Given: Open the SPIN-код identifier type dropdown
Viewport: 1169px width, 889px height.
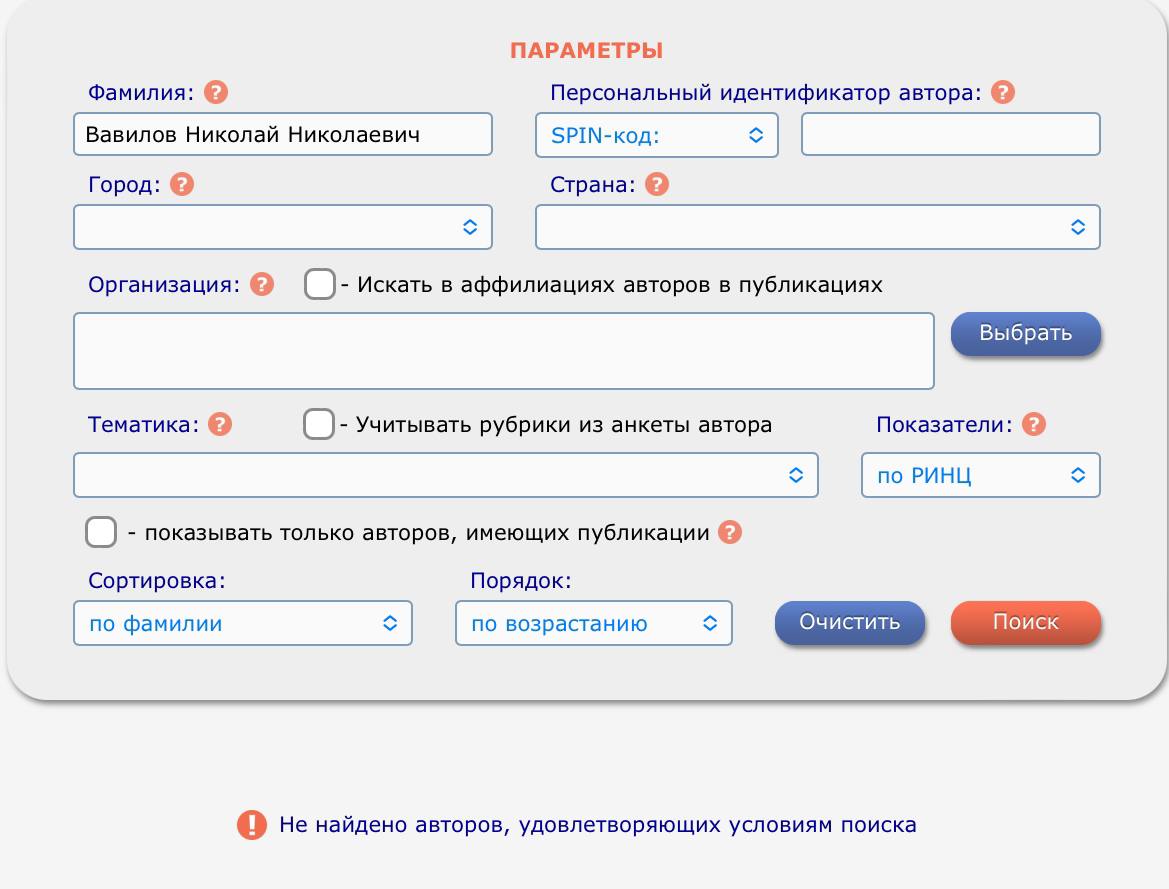Looking at the screenshot, I should pyautogui.click(x=657, y=135).
